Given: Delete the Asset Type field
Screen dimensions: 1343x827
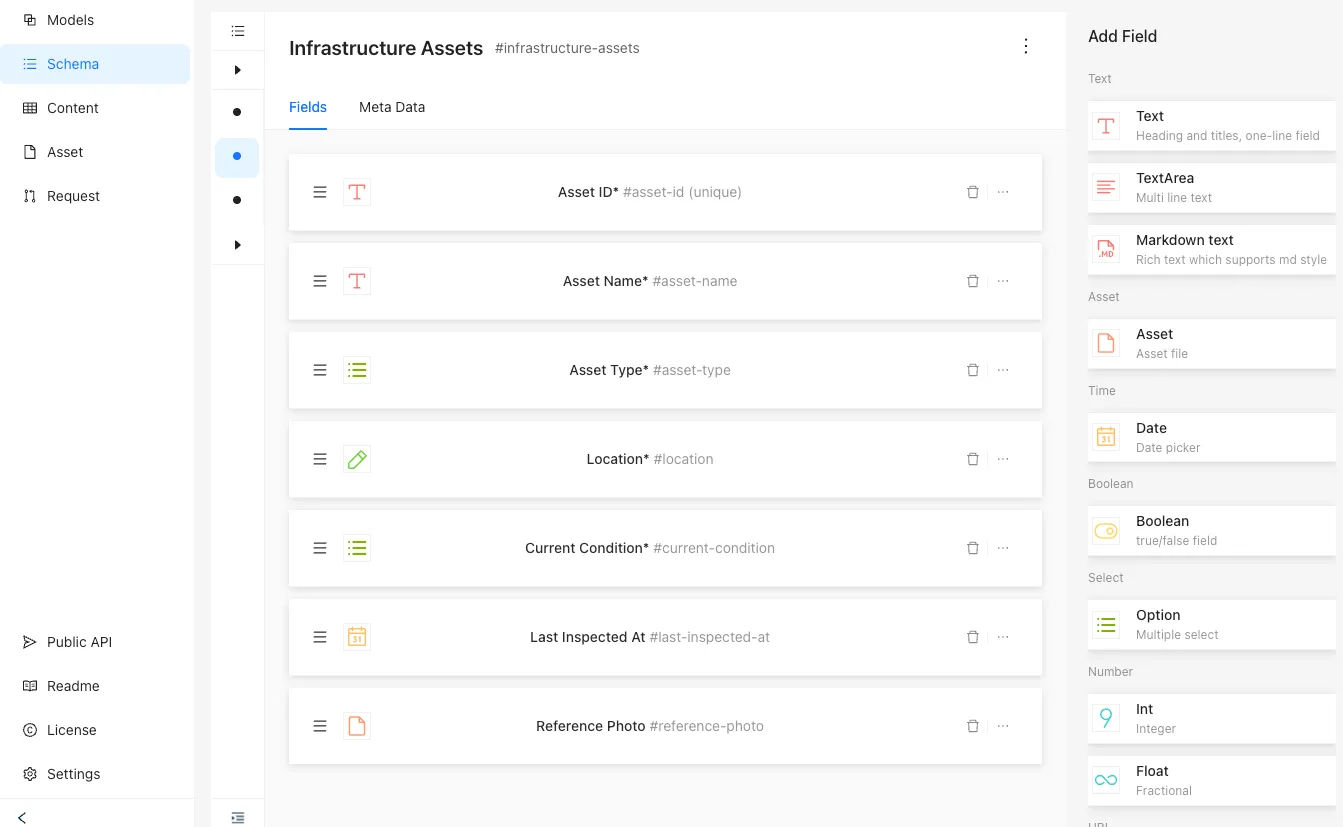Looking at the screenshot, I should click(x=972, y=370).
